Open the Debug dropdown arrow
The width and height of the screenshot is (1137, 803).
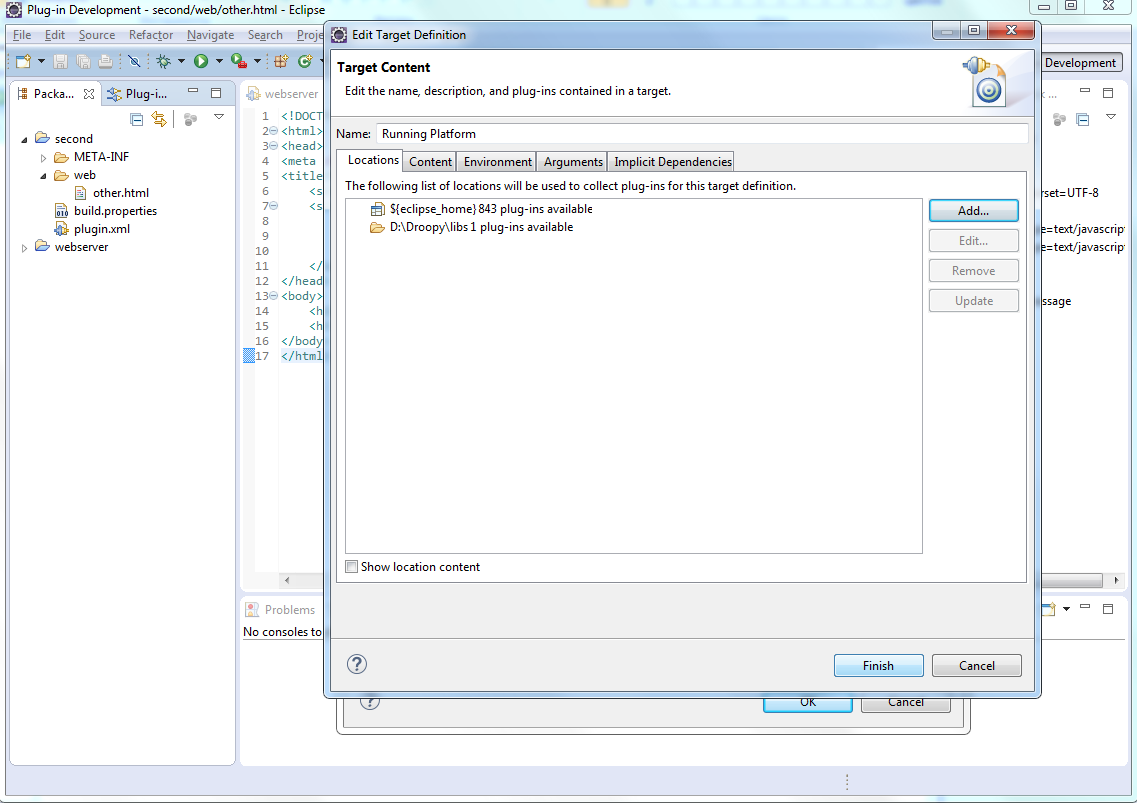coord(181,62)
